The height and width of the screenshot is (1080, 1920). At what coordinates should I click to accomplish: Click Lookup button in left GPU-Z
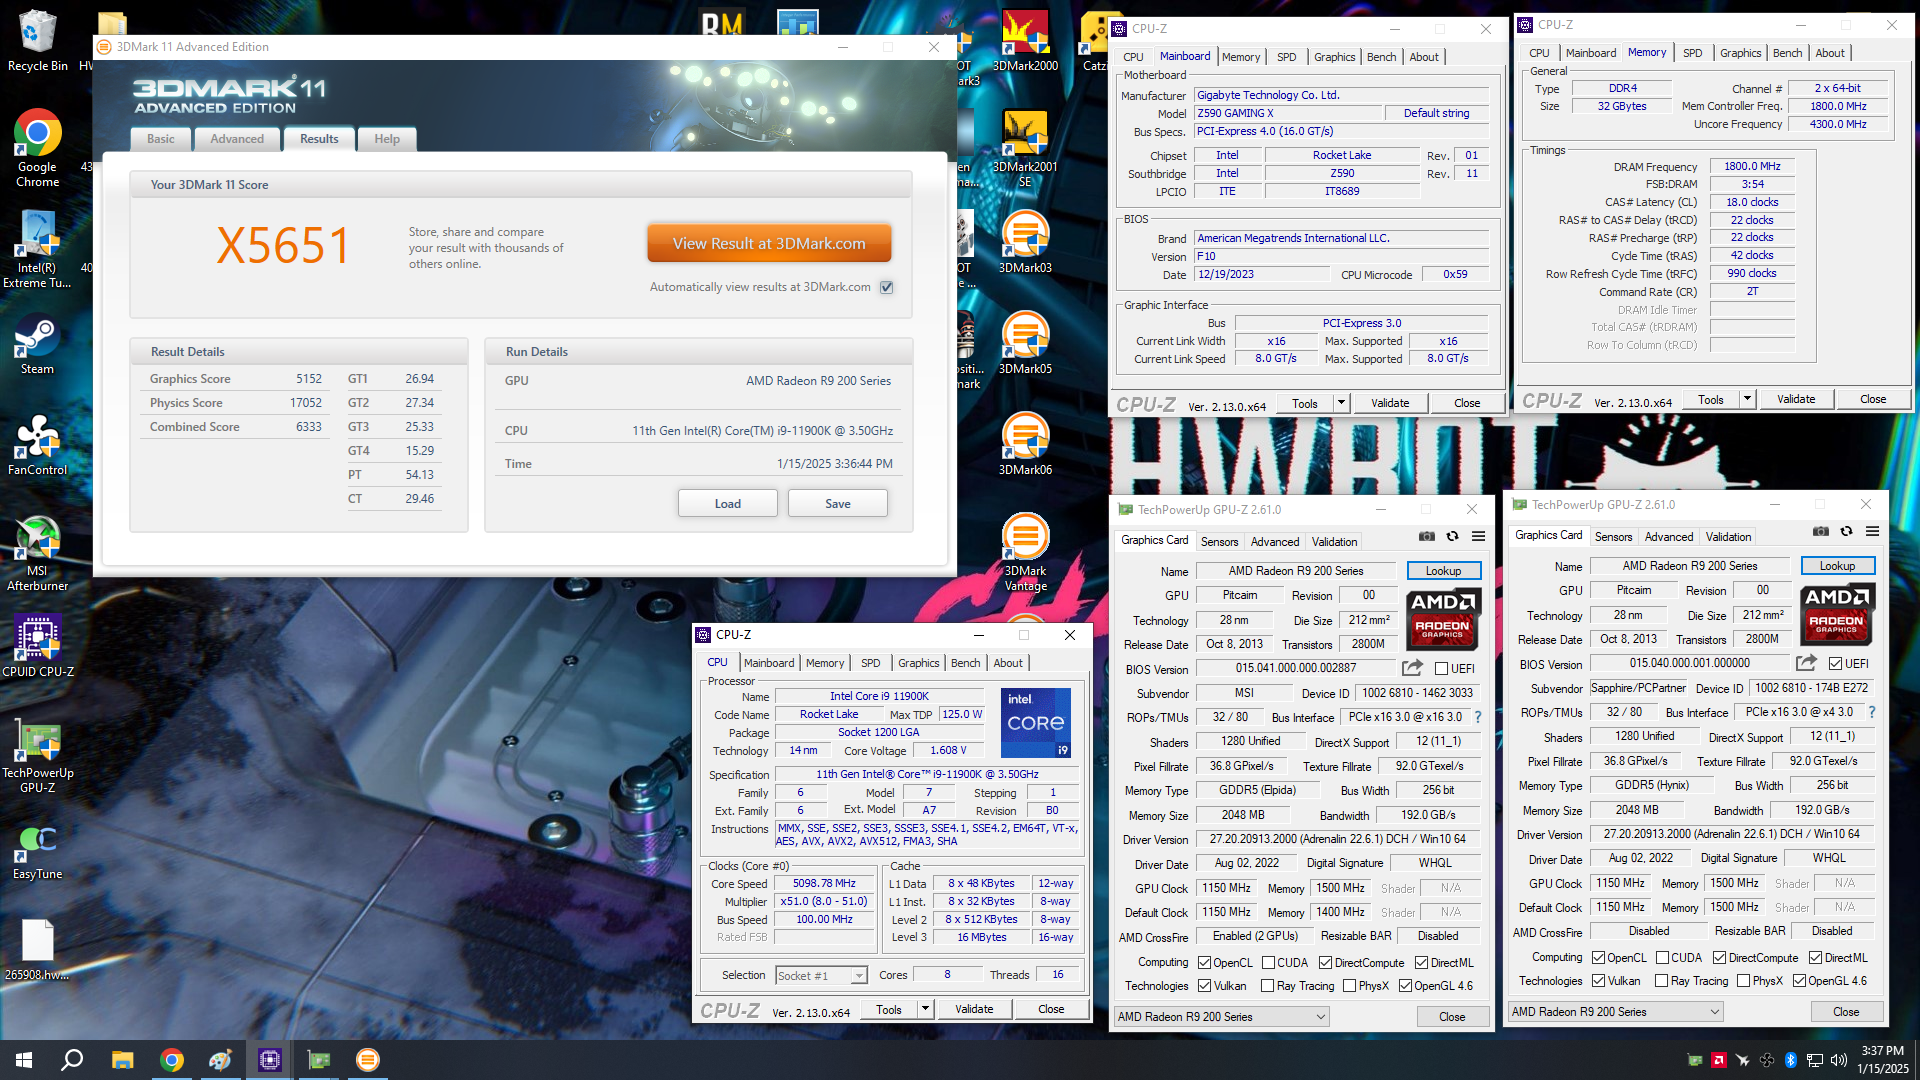point(1443,571)
